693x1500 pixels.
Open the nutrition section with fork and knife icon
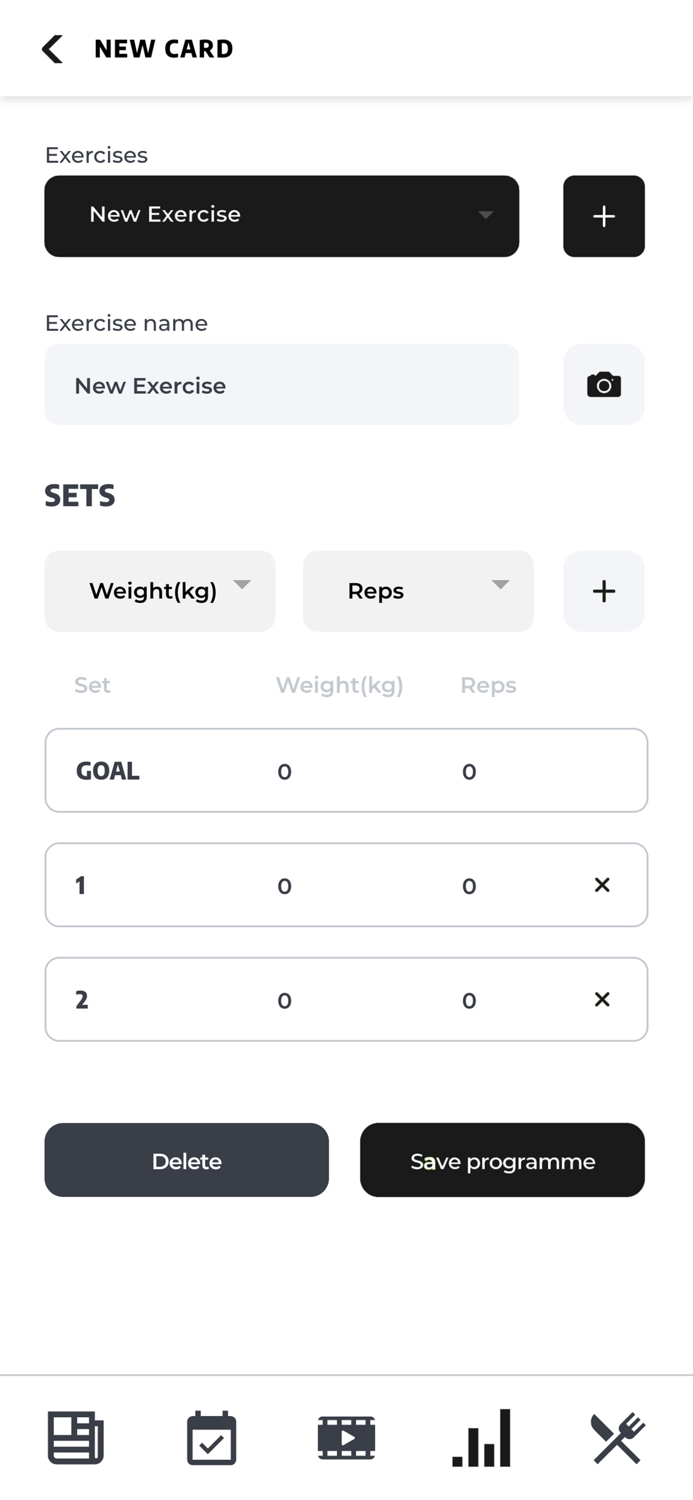[x=617, y=1437]
